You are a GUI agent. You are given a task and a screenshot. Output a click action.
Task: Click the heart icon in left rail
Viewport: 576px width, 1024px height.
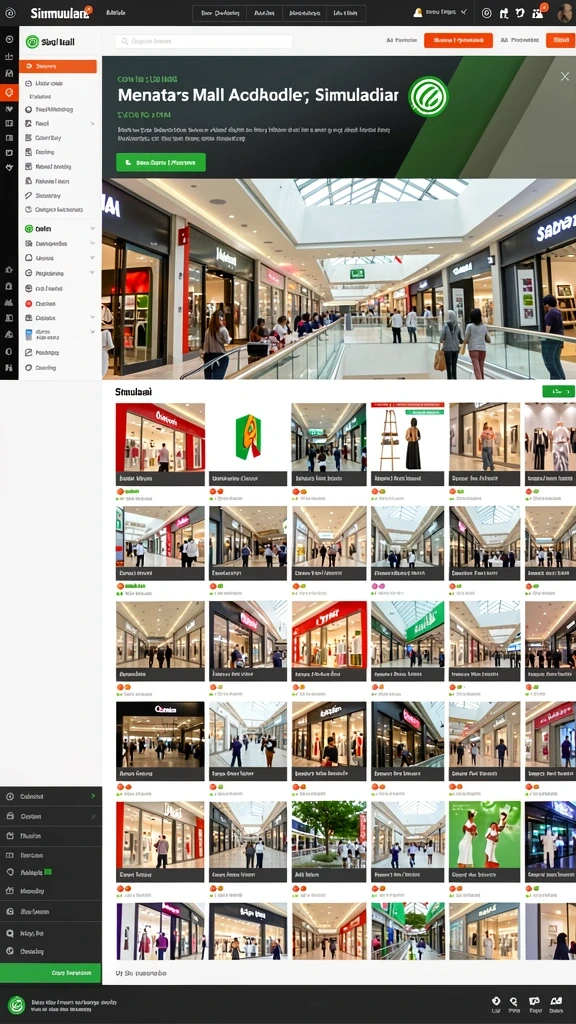pyautogui.click(x=9, y=109)
